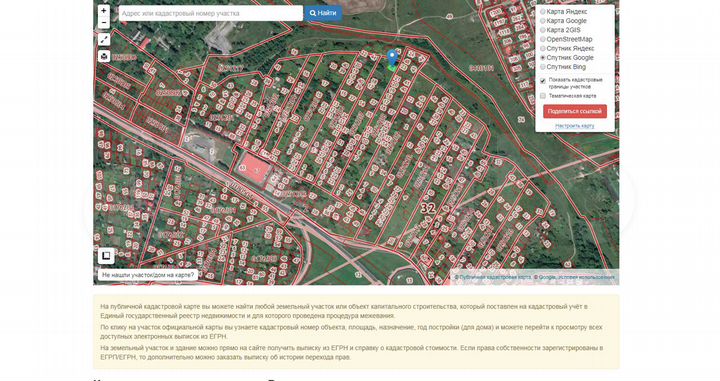Click the Найти search button
Screen dimensions: 720x381
click(323, 13)
